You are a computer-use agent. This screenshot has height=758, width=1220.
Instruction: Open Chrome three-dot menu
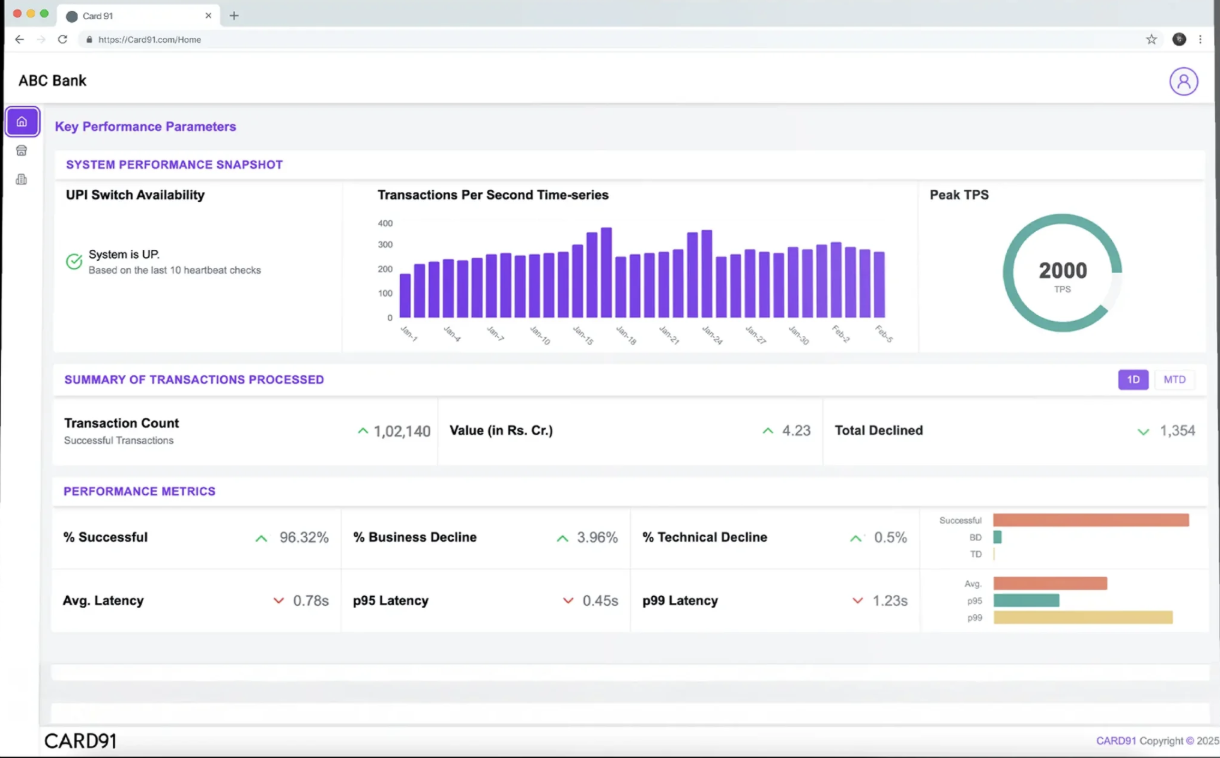point(1200,40)
